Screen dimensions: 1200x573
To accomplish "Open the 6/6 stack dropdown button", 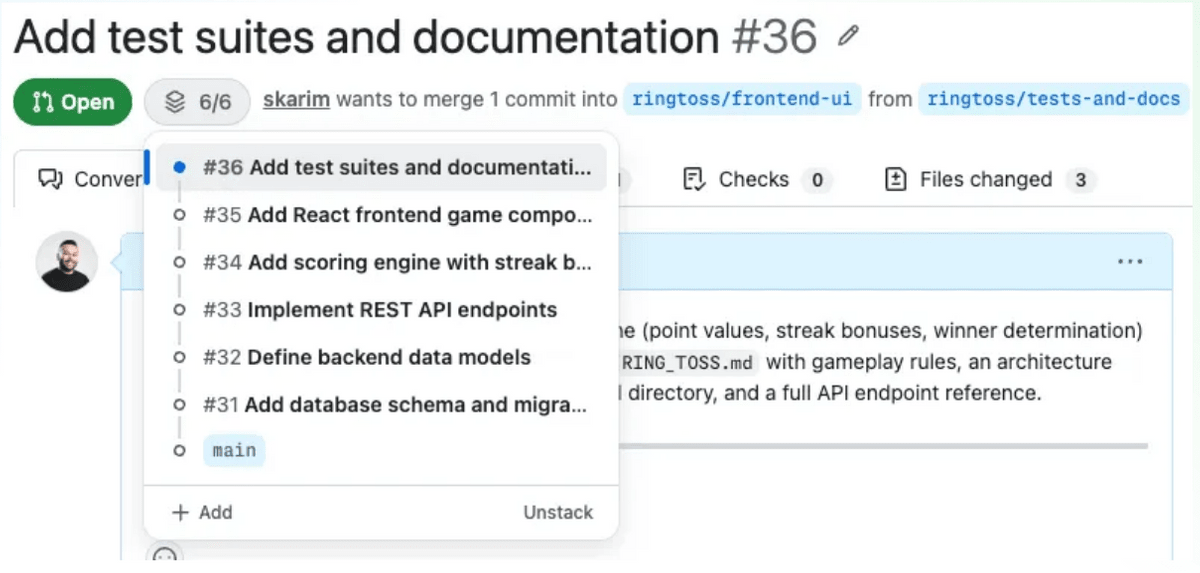I will coord(197,101).
